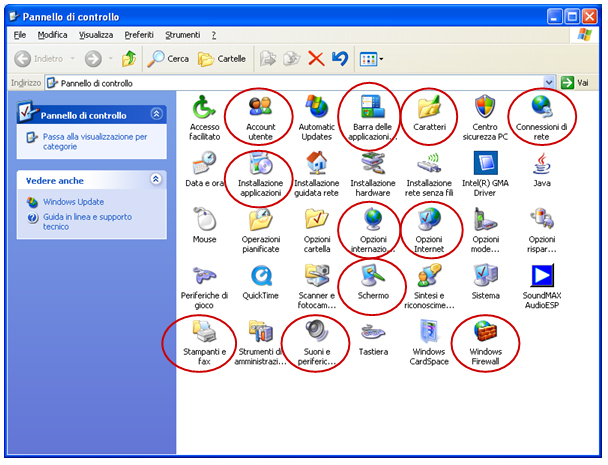Viewport: 608px width, 465px height.
Task: Click the Indietro back button
Action: (38, 59)
